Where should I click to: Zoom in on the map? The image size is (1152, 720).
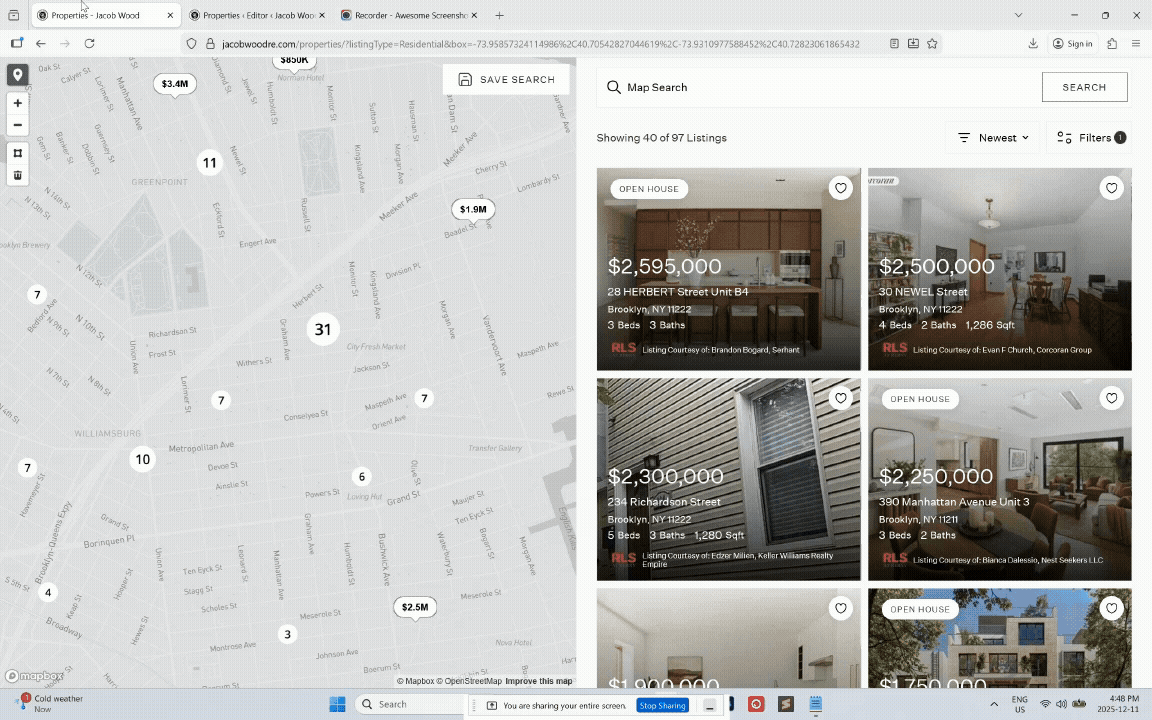click(17, 103)
